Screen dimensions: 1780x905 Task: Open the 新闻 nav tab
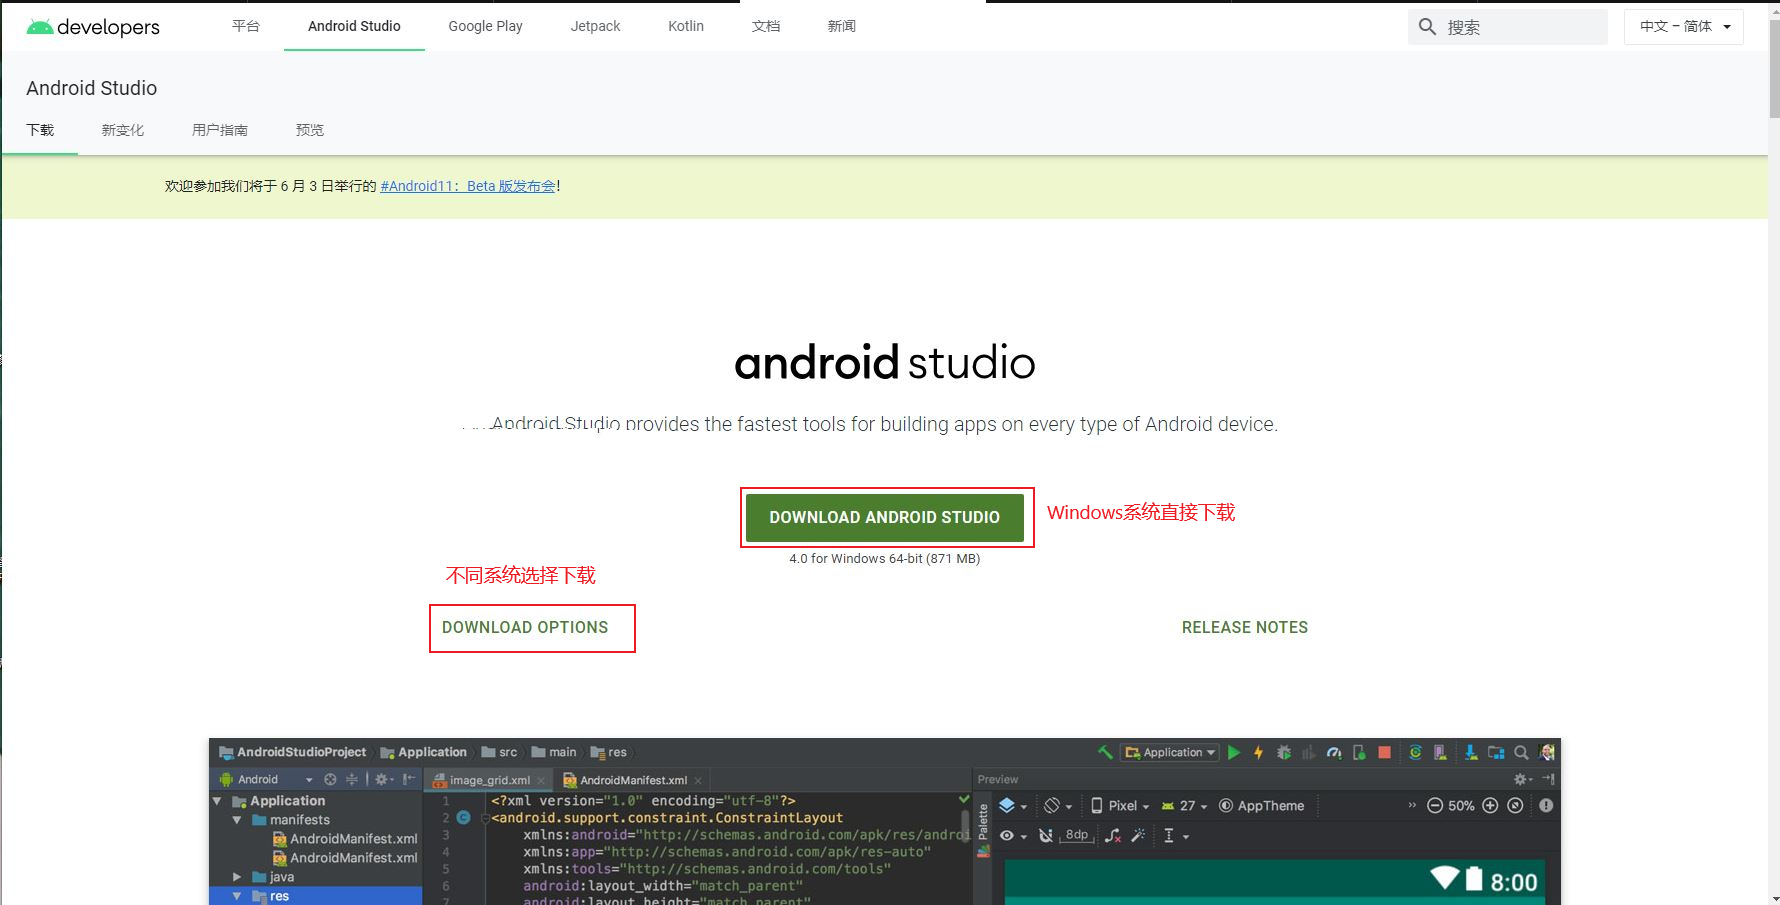pyautogui.click(x=842, y=26)
